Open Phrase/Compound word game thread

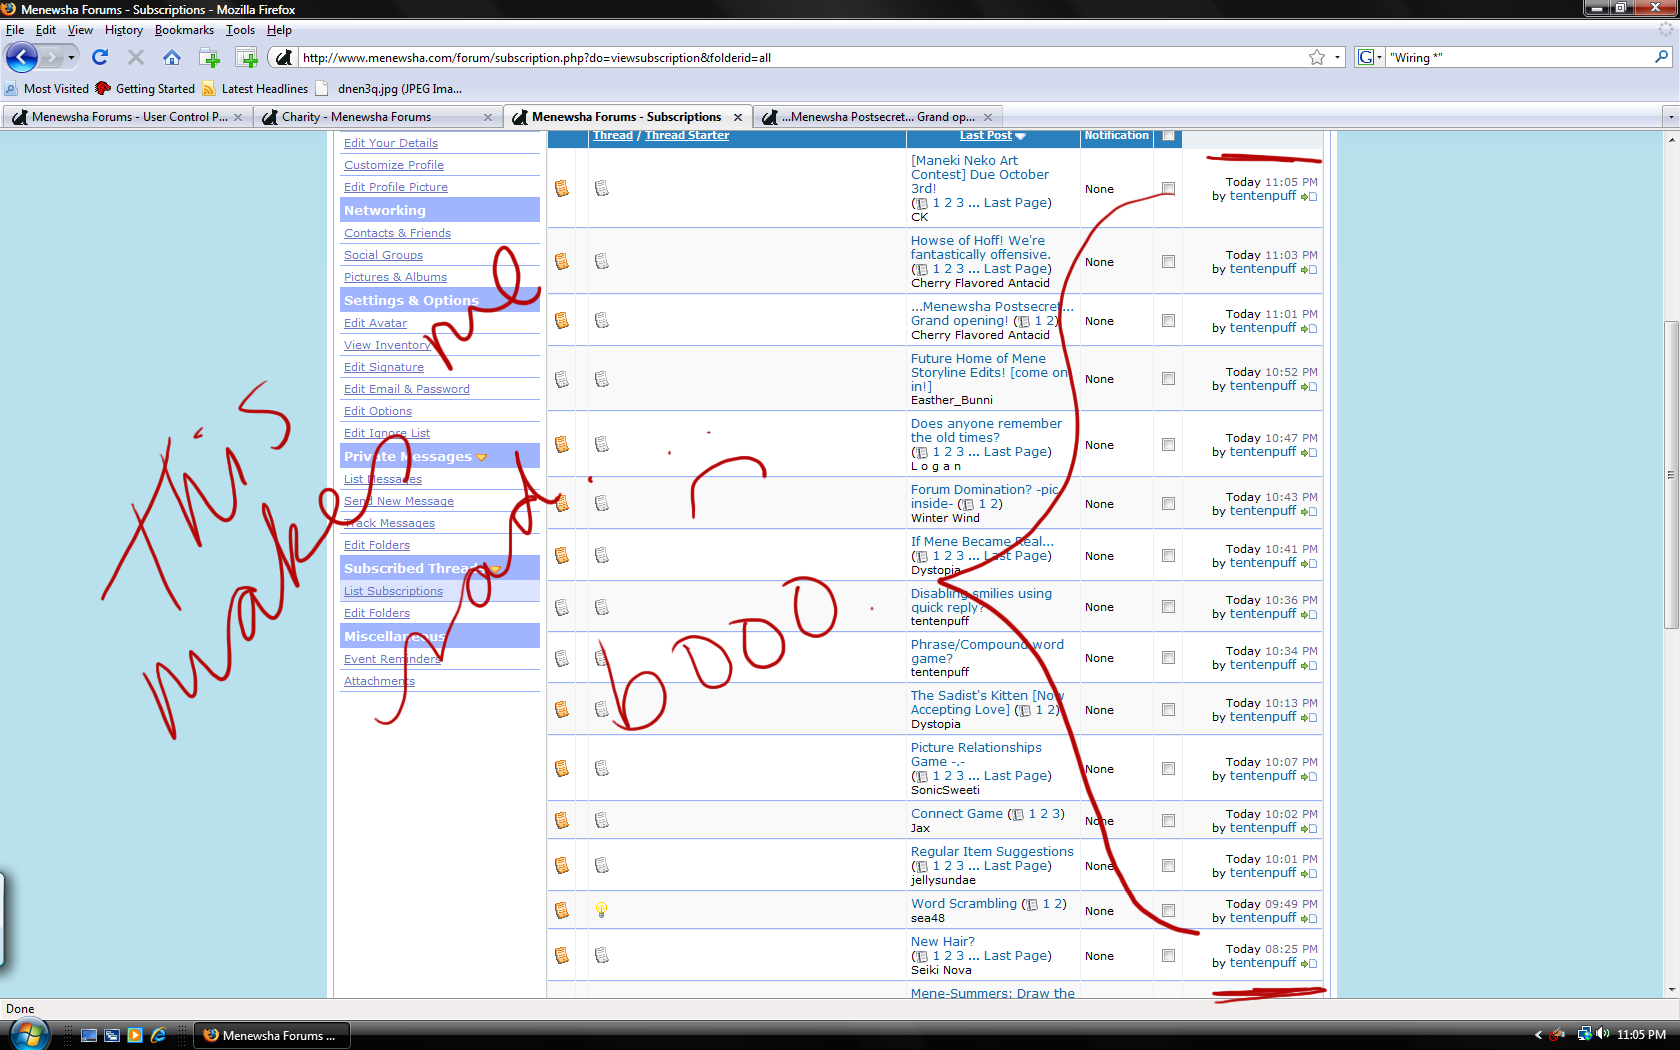point(987,651)
